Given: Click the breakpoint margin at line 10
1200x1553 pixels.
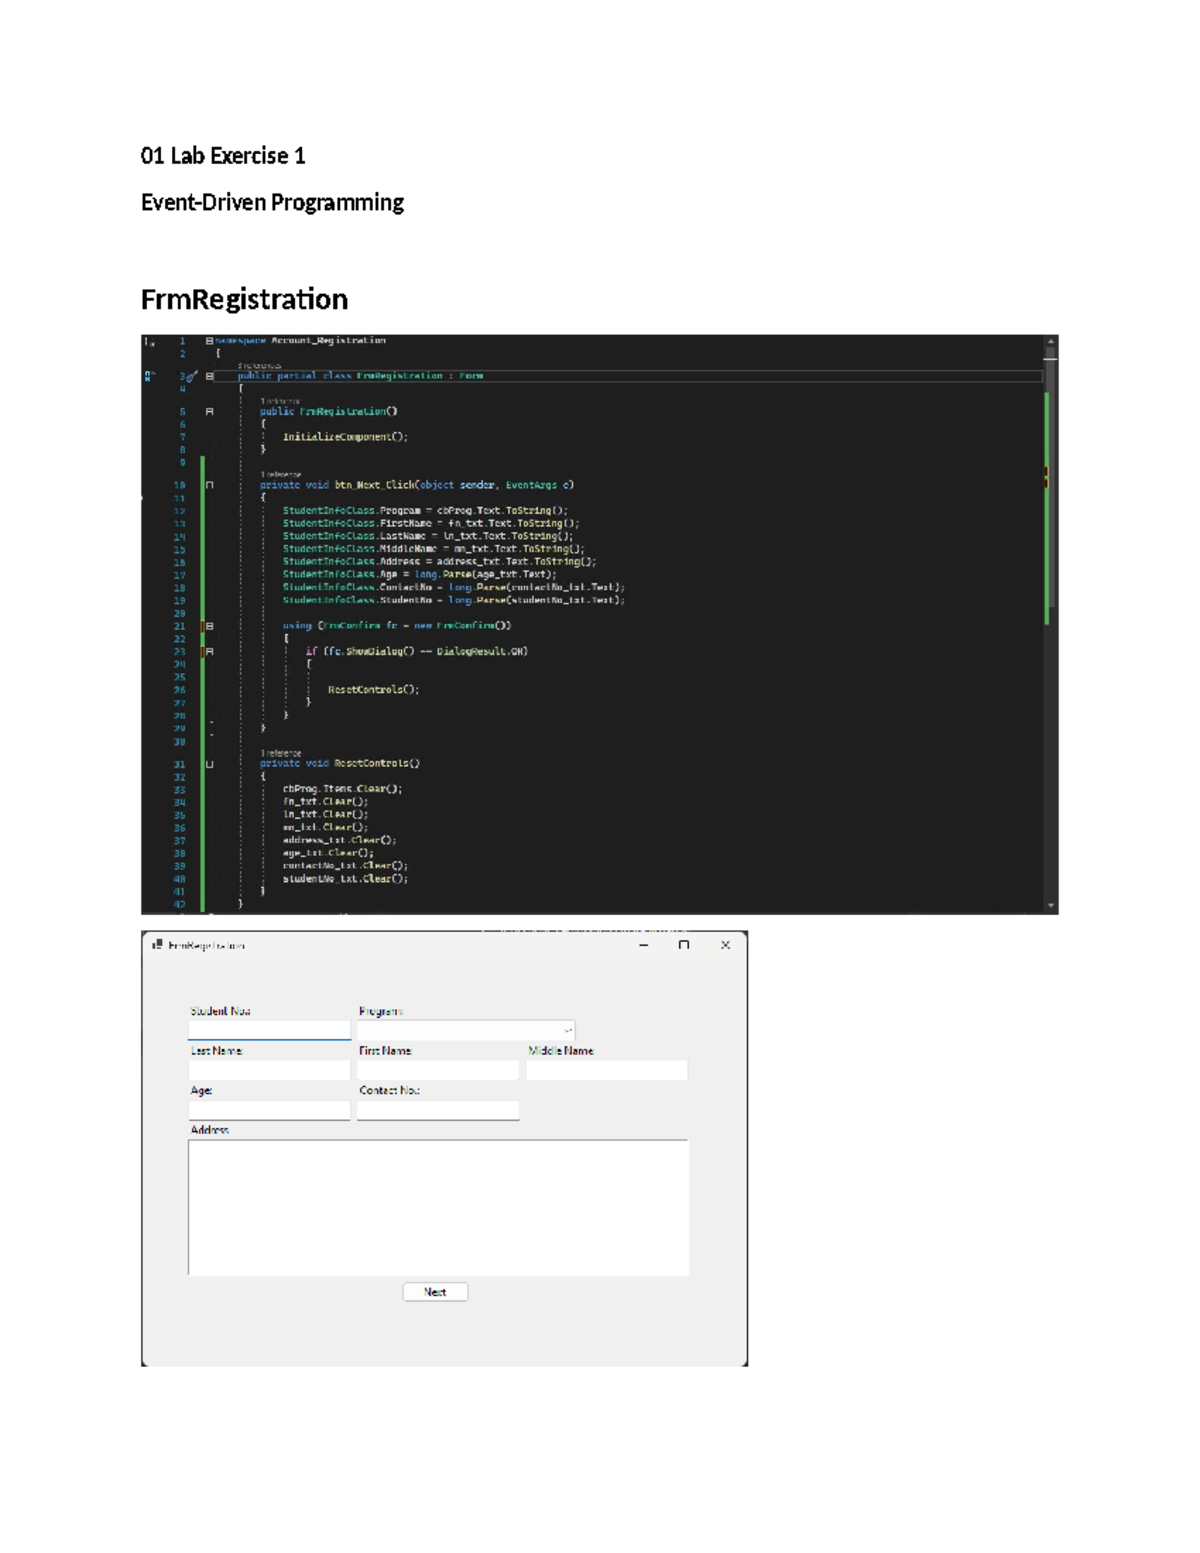Looking at the screenshot, I should 156,483.
